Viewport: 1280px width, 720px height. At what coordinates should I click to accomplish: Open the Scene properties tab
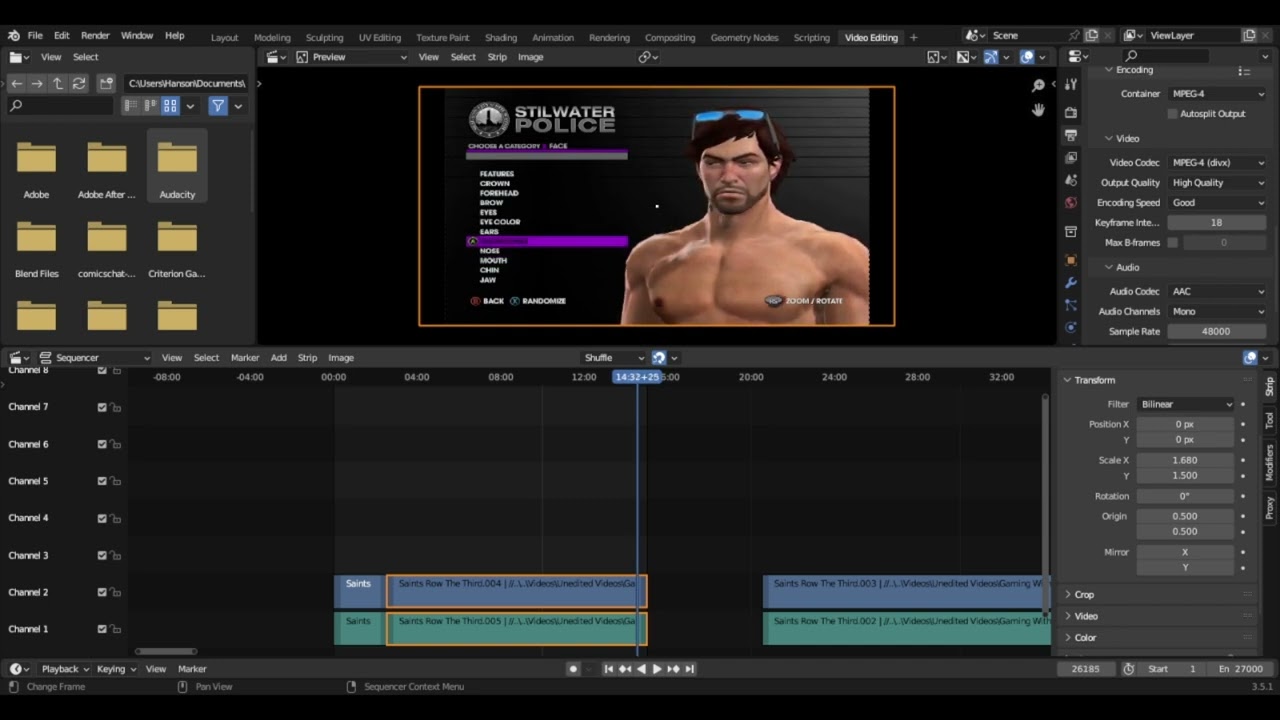pos(1071,182)
